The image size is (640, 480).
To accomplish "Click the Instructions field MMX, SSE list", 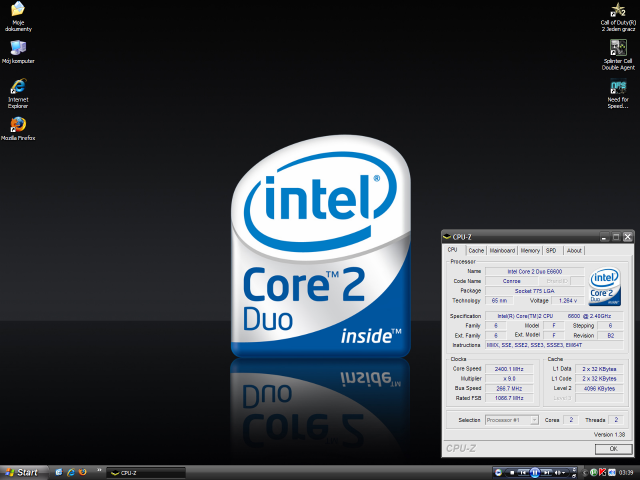I will click(554, 345).
